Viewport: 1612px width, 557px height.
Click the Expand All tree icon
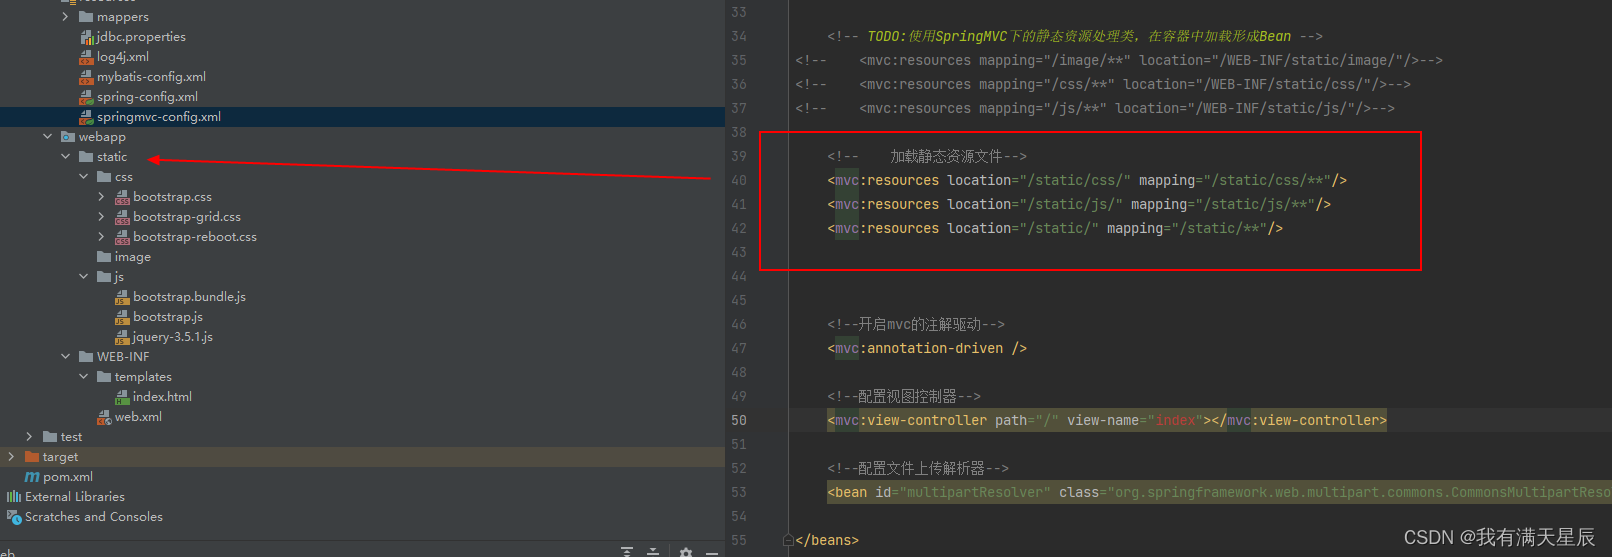click(x=627, y=551)
